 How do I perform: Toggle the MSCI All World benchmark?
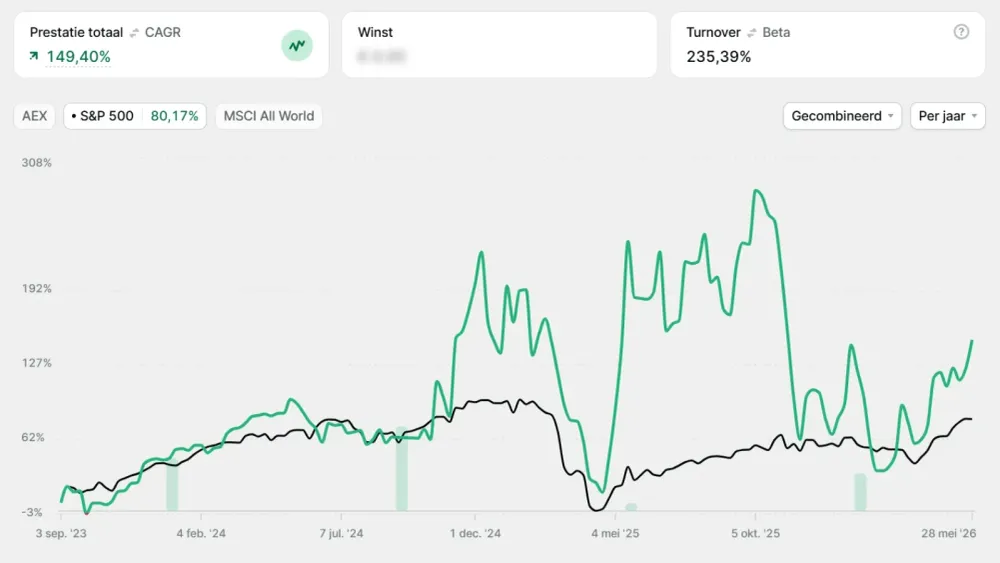(268, 116)
